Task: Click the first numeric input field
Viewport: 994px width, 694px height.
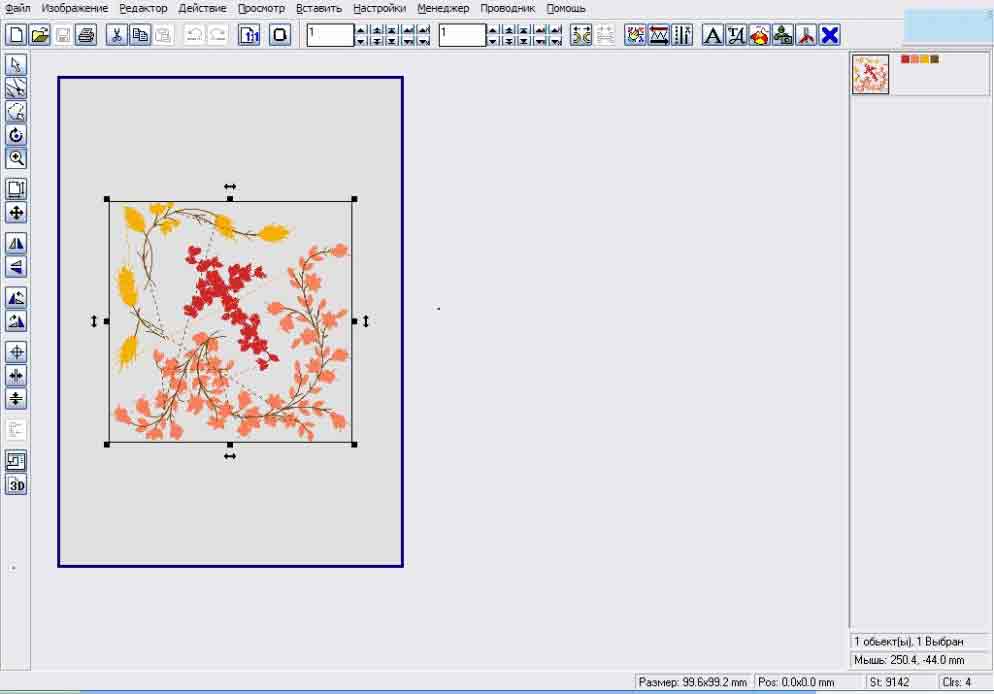Action: (330, 36)
